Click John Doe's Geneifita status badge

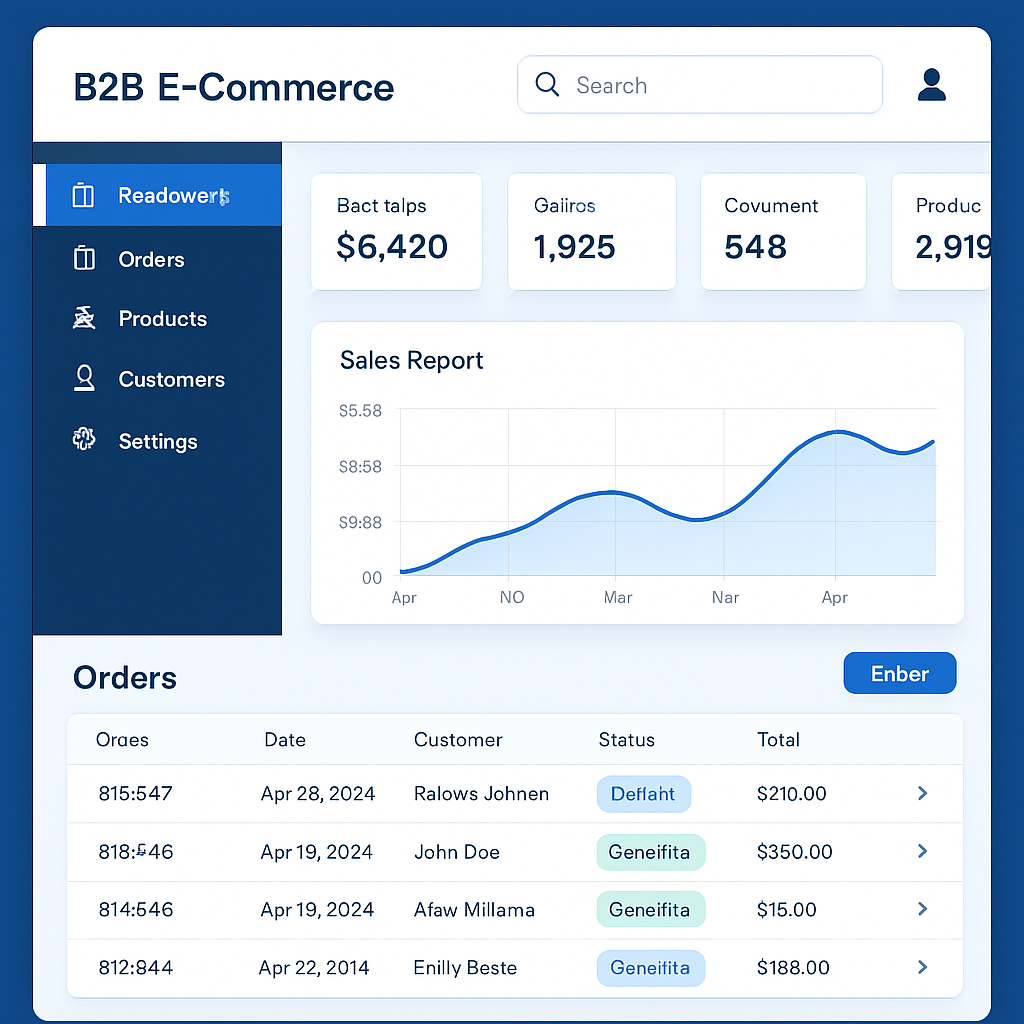(650, 852)
